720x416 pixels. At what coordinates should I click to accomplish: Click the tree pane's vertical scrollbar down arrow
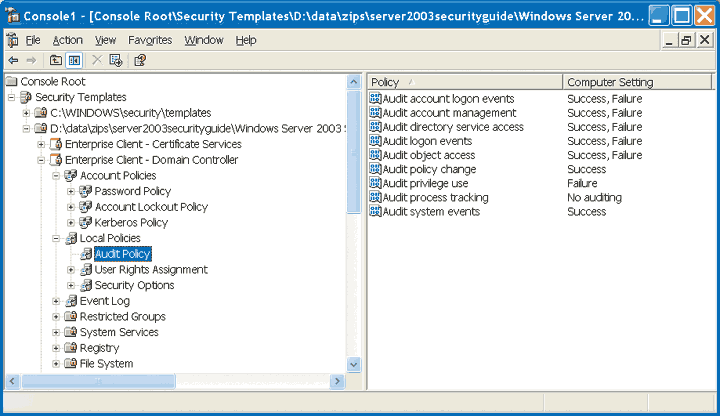click(353, 365)
